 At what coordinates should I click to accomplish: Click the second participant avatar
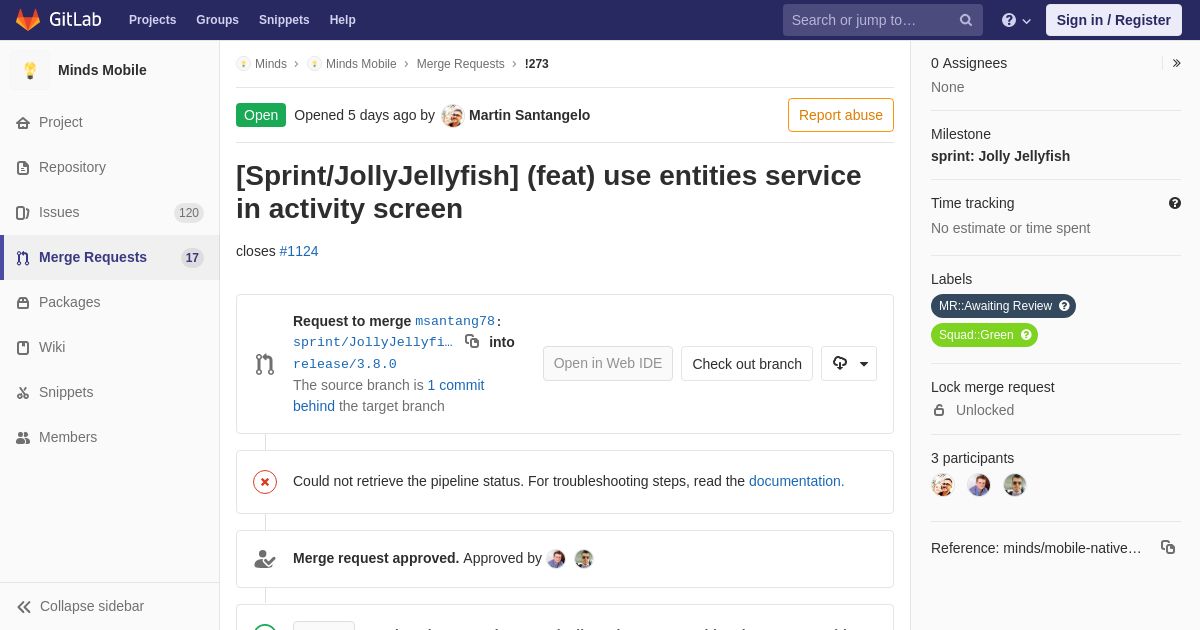point(979,485)
